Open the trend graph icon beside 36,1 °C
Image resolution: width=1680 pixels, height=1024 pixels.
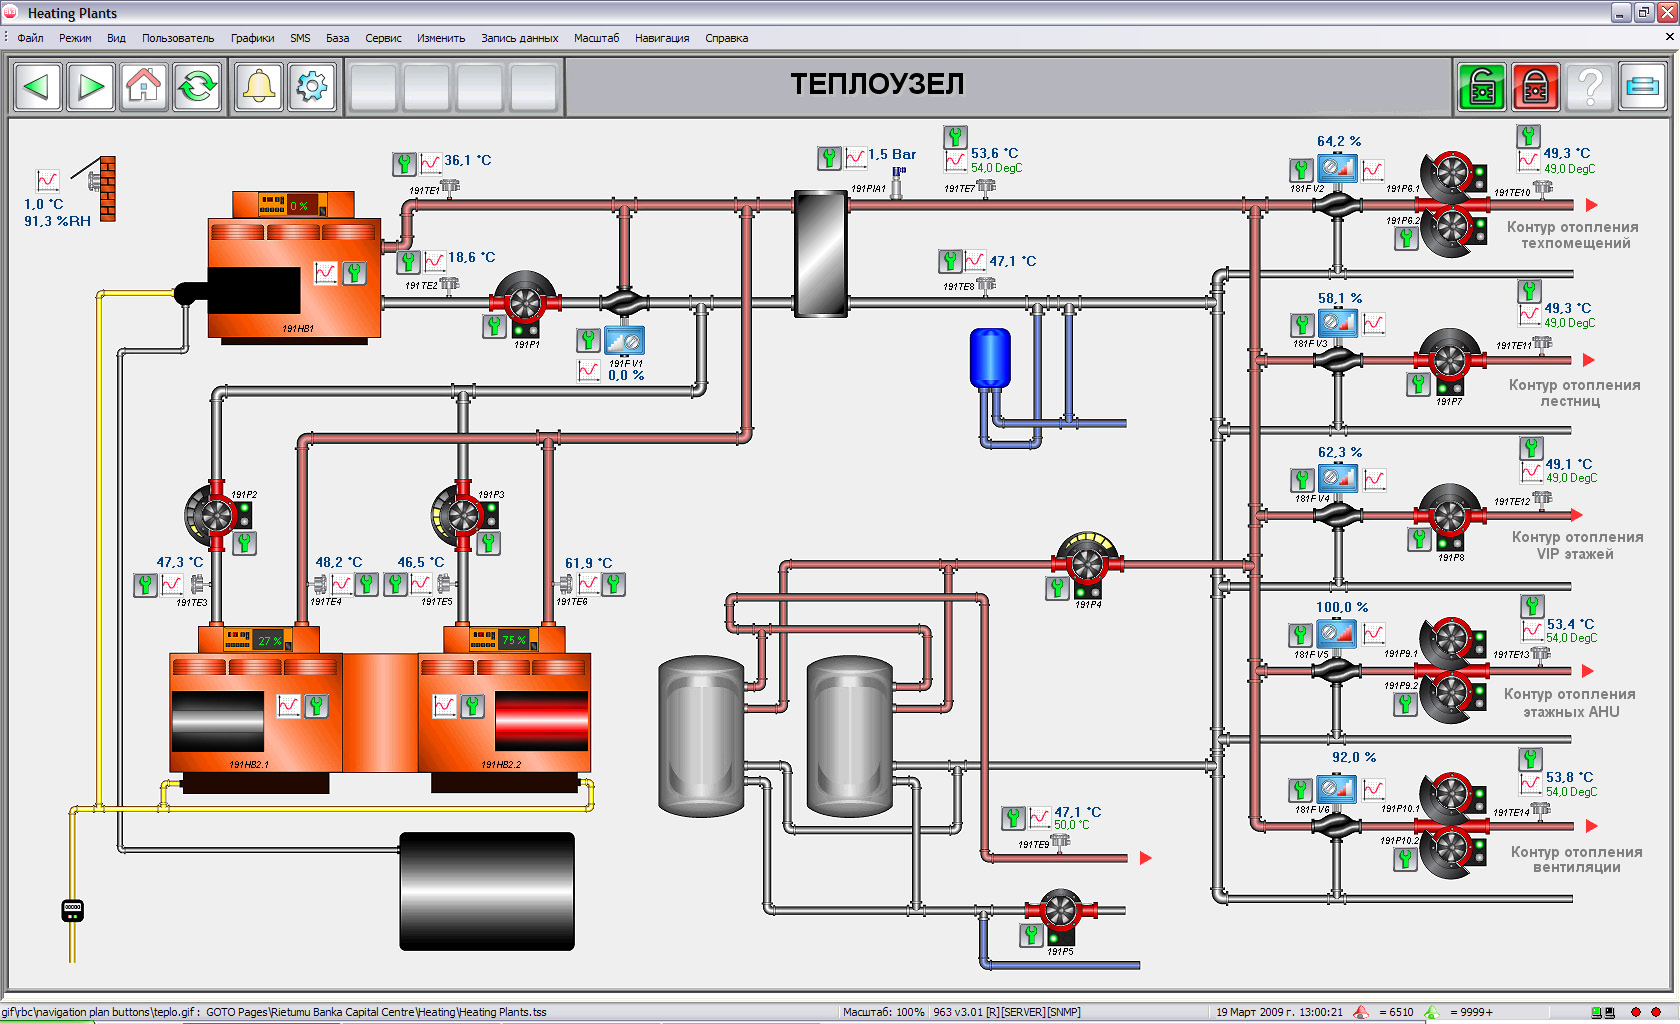[431, 163]
